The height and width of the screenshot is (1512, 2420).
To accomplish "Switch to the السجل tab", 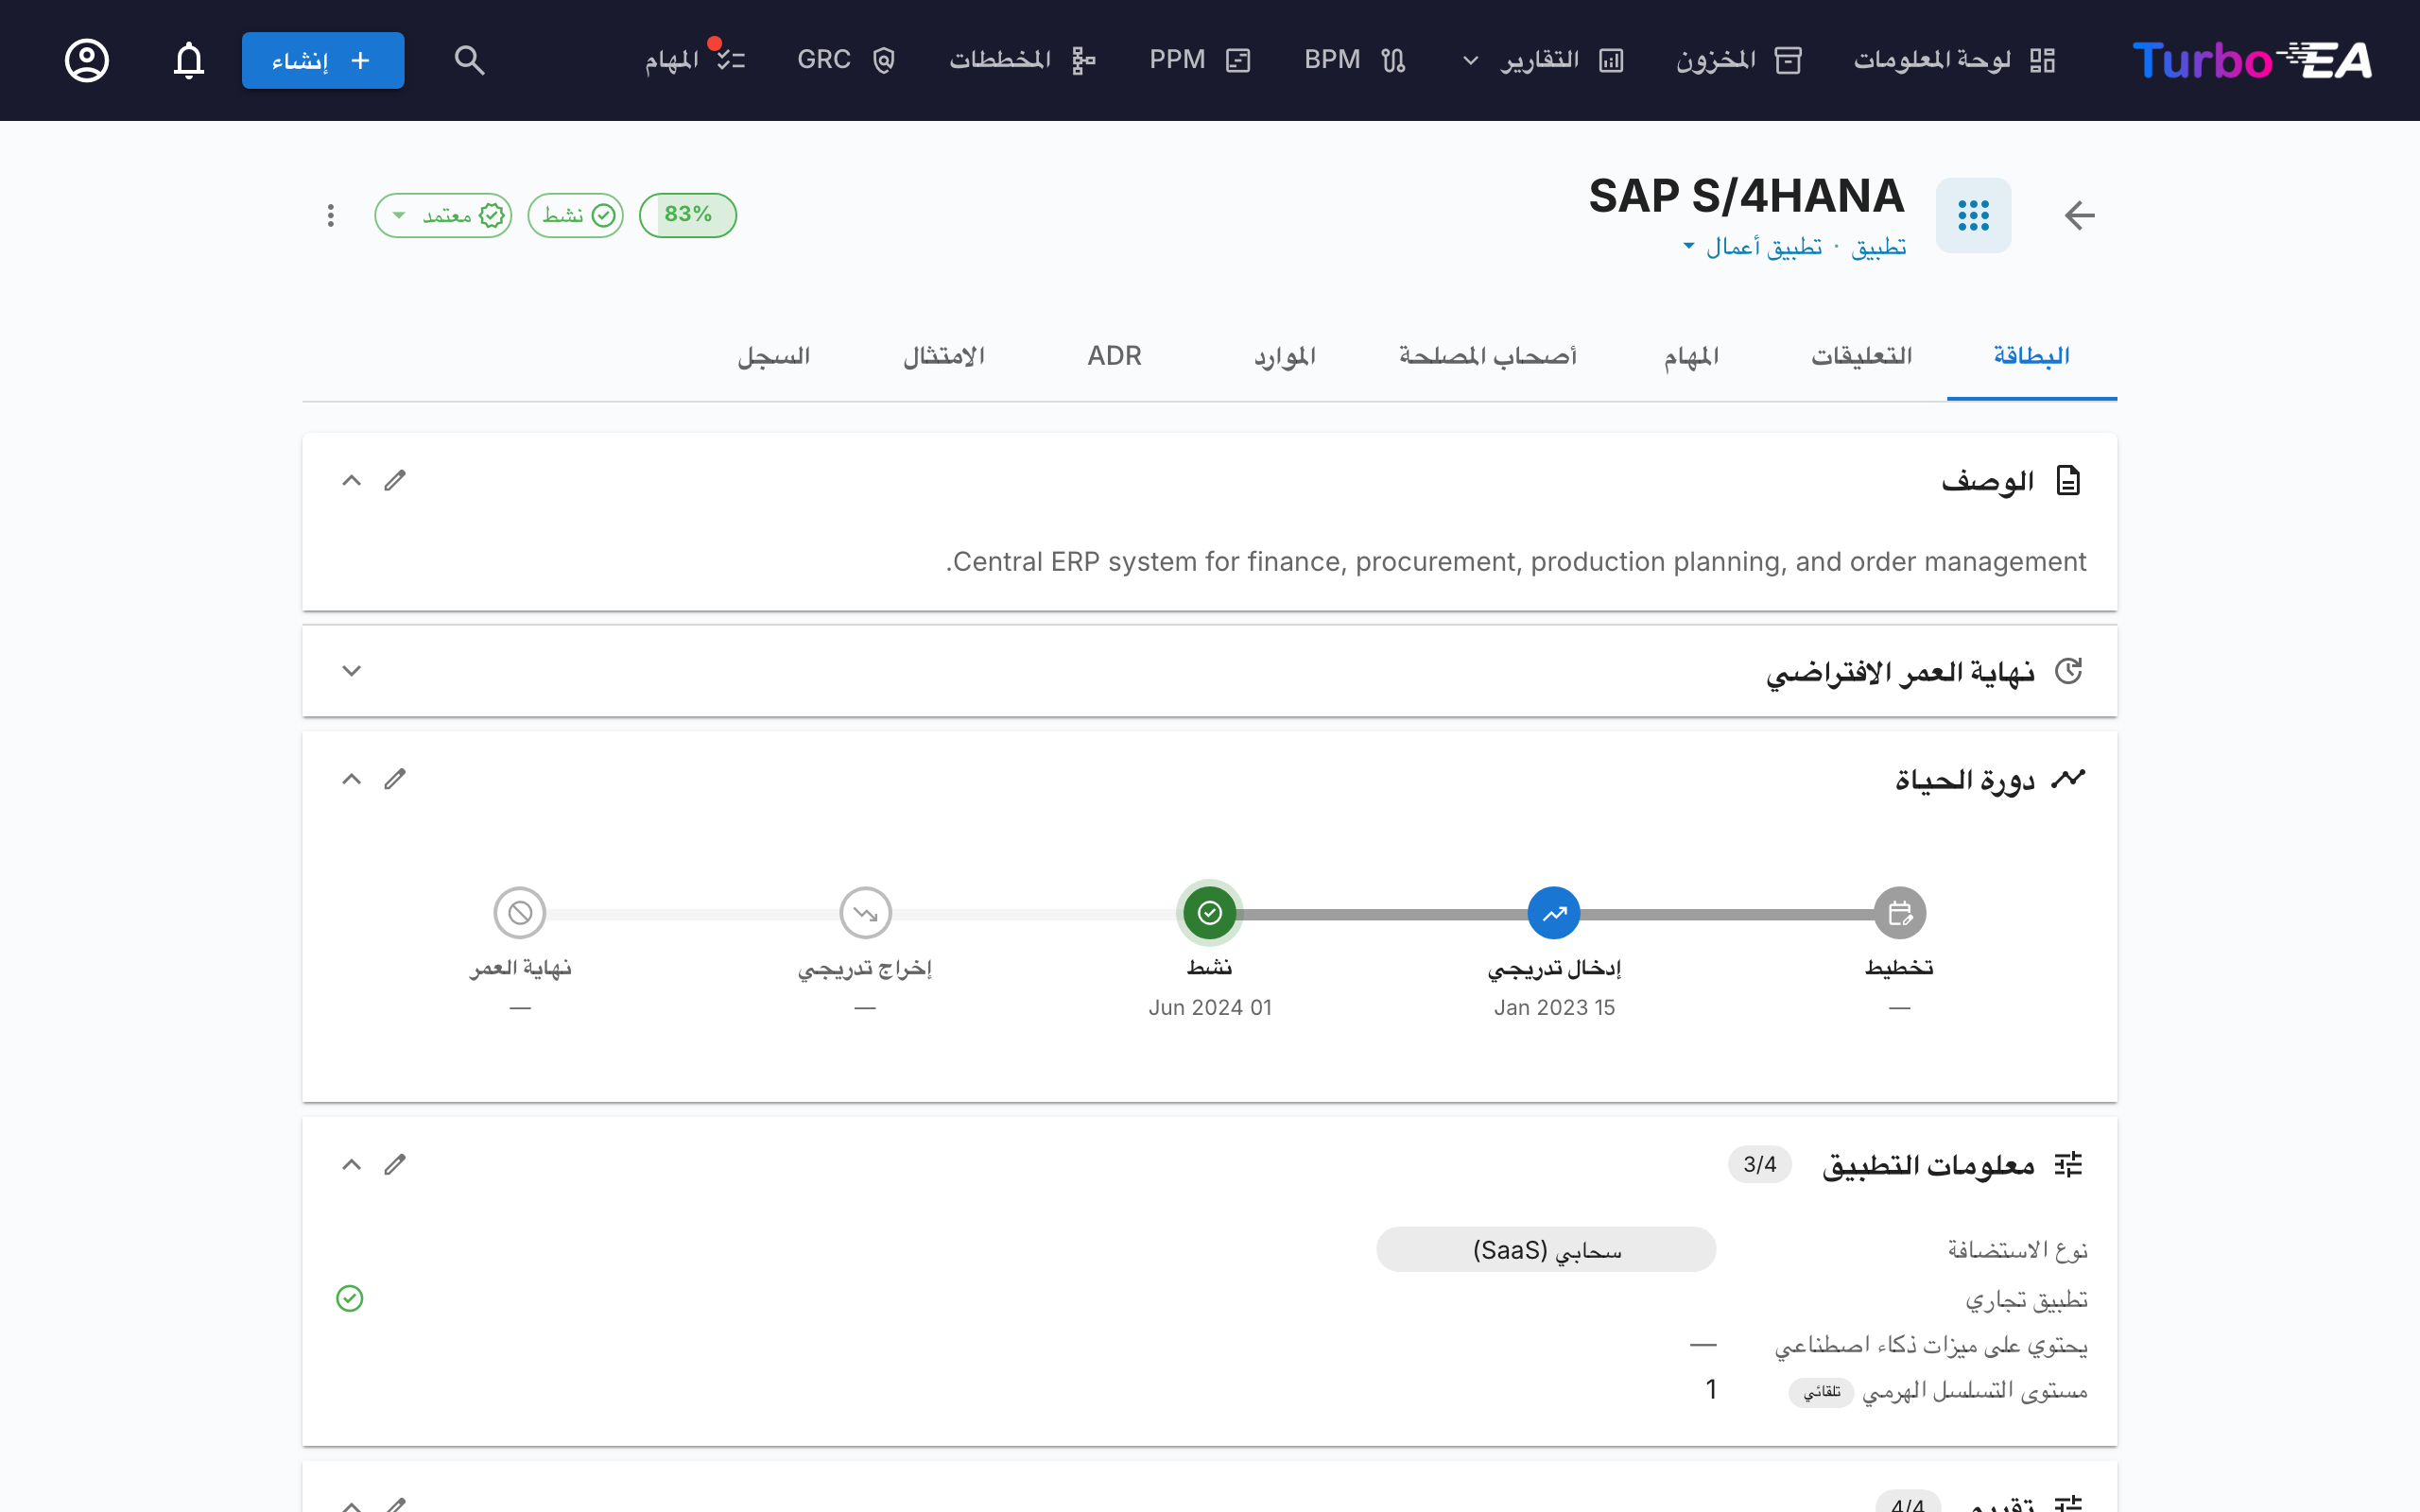I will coord(774,357).
